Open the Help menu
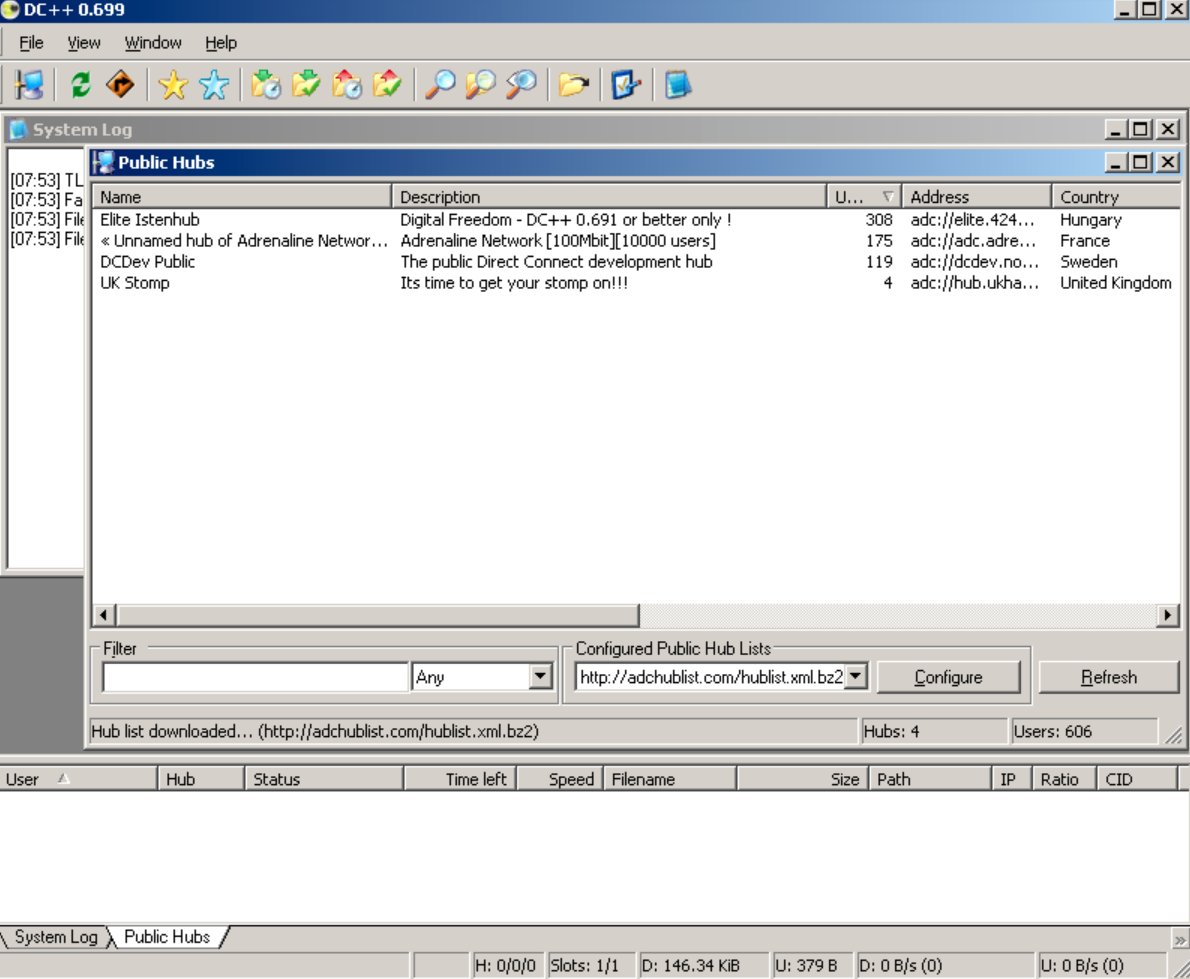 pos(221,42)
